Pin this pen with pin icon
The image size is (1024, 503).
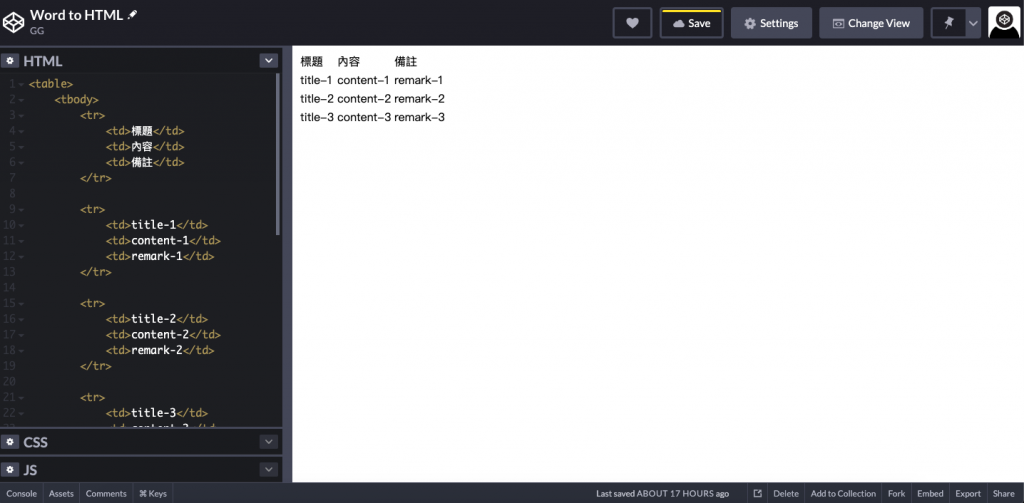(x=949, y=23)
